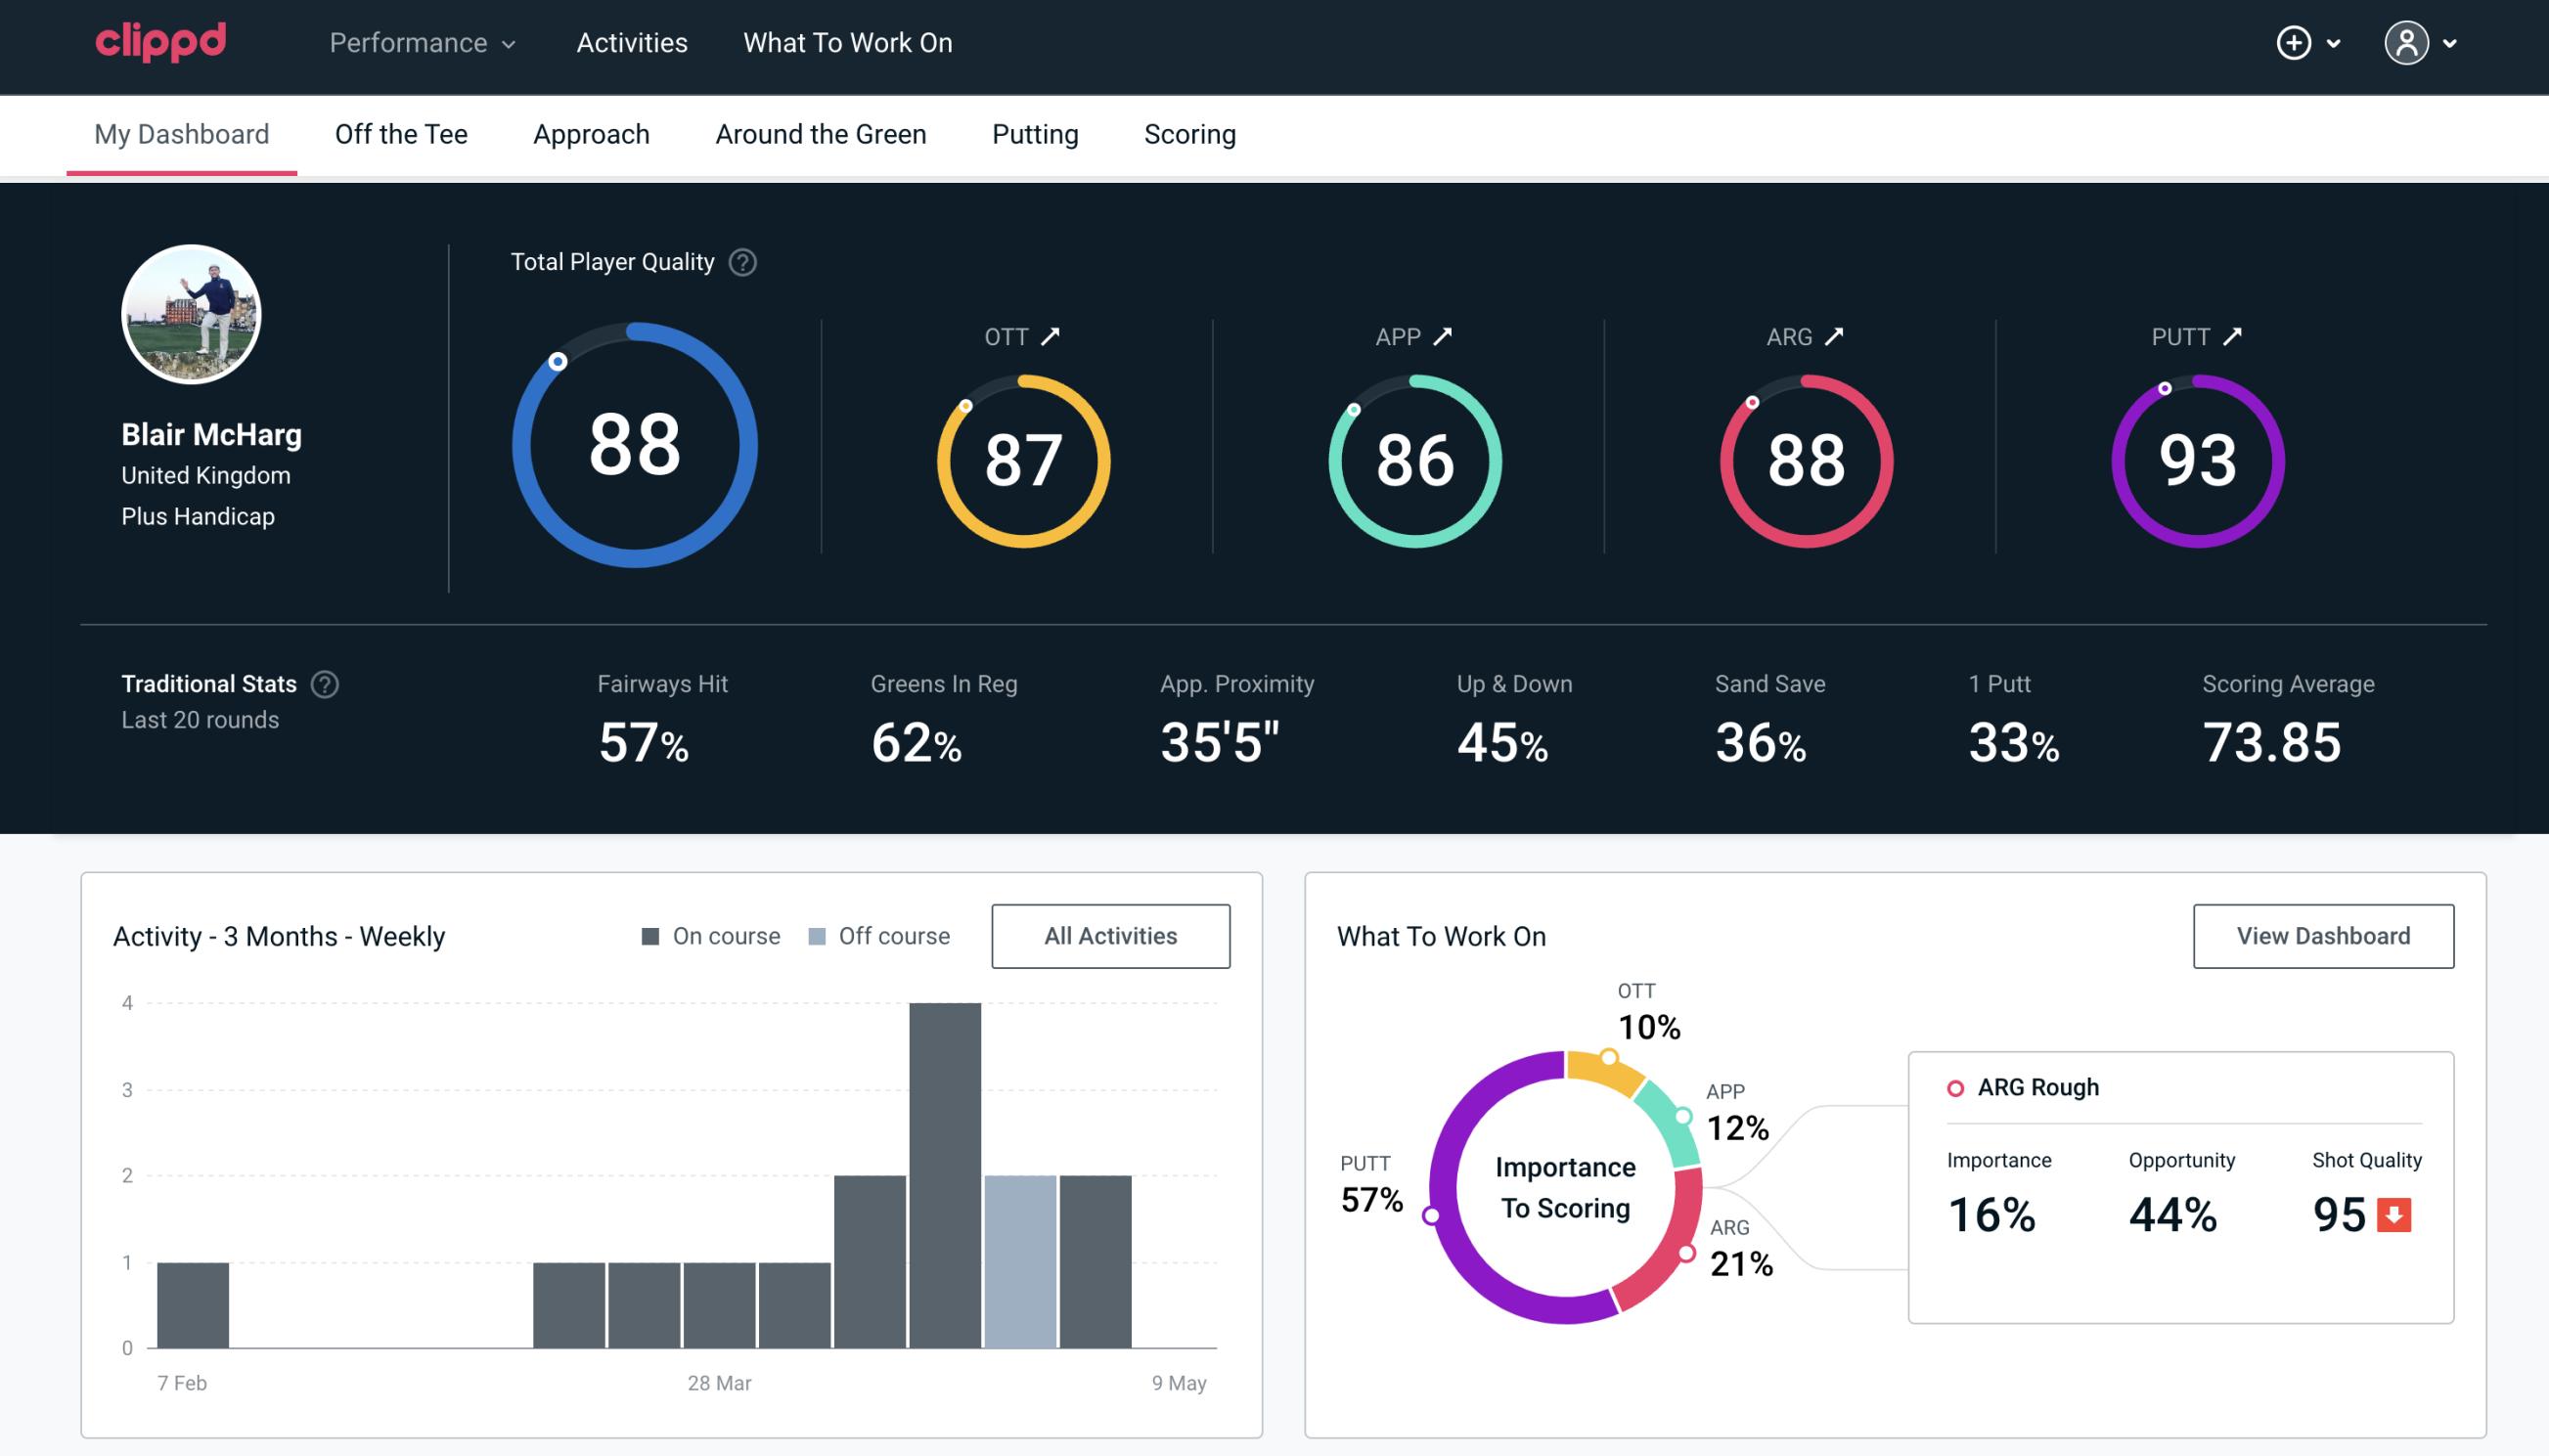Select the Around the Green menu item
The width and height of the screenshot is (2549, 1456).
(x=820, y=133)
